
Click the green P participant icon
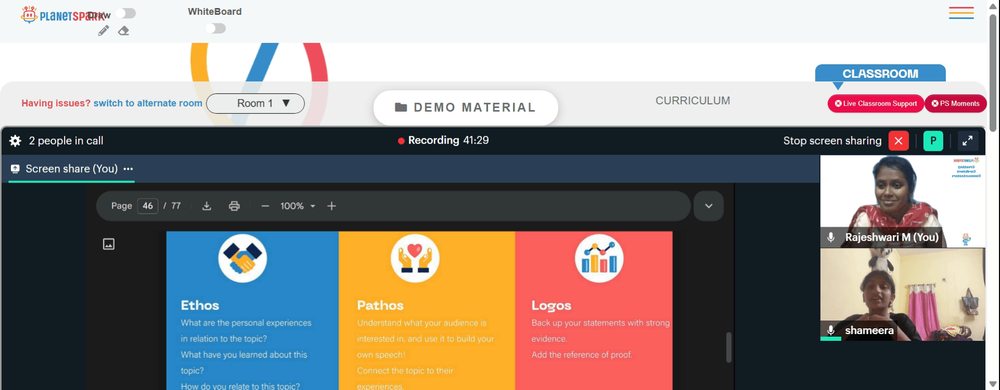pos(933,141)
